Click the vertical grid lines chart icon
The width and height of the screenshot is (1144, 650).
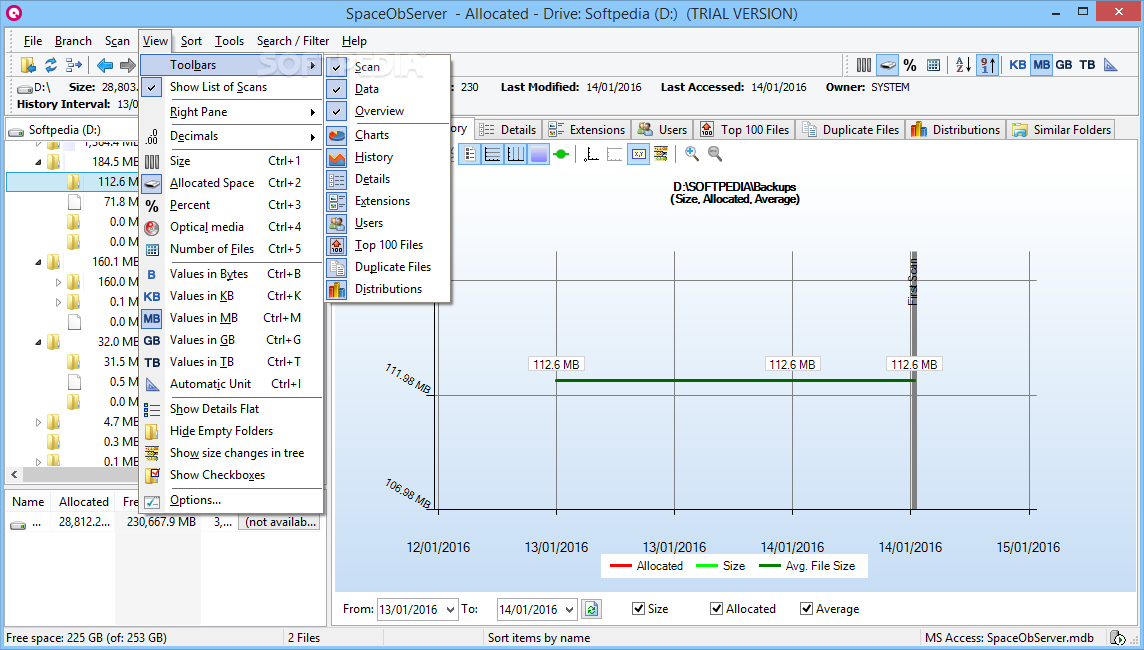(x=516, y=154)
